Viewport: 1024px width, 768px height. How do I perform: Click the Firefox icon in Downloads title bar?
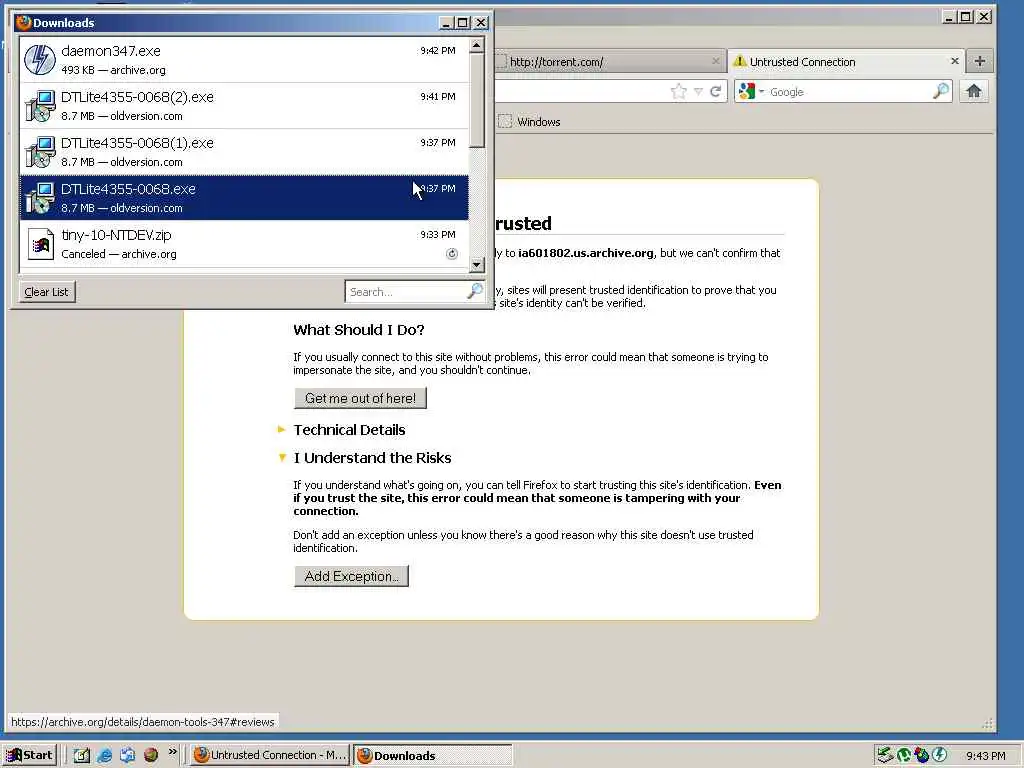pyautogui.click(x=24, y=22)
